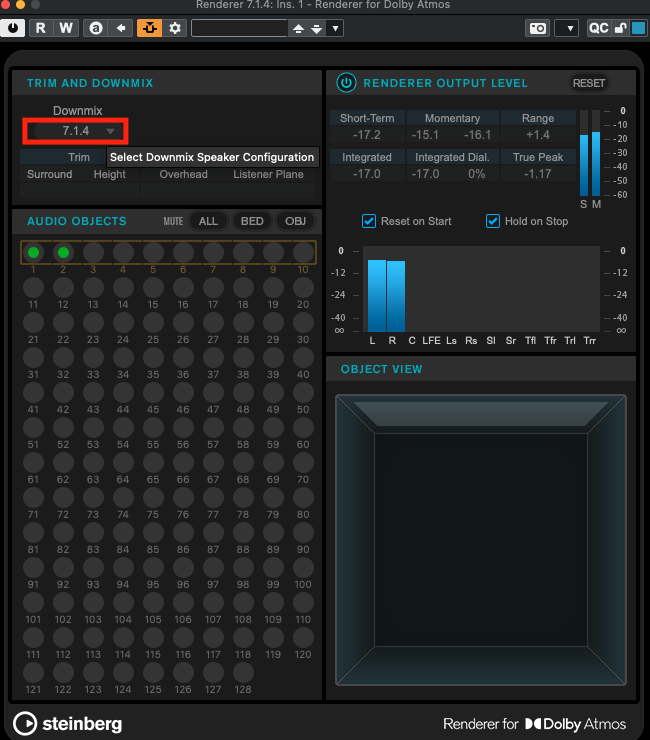Select audio object 121 circle
650x740 pixels.
click(x=33, y=673)
